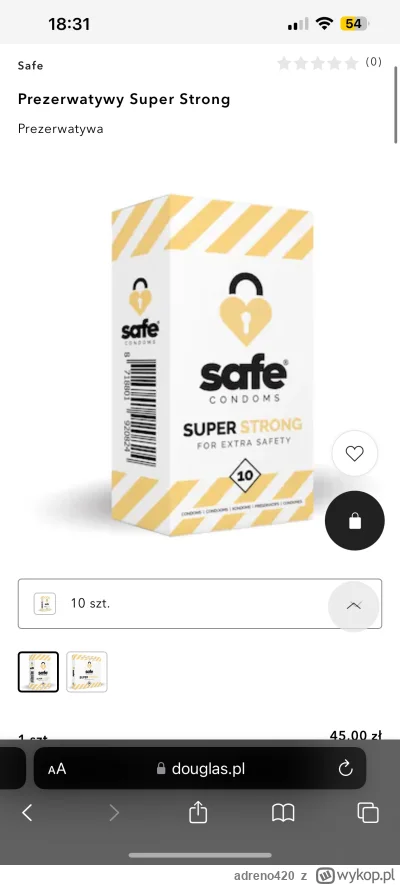The width and height of the screenshot is (400, 885).
Task: Open the 10 szt. size dropdown
Action: (200, 603)
